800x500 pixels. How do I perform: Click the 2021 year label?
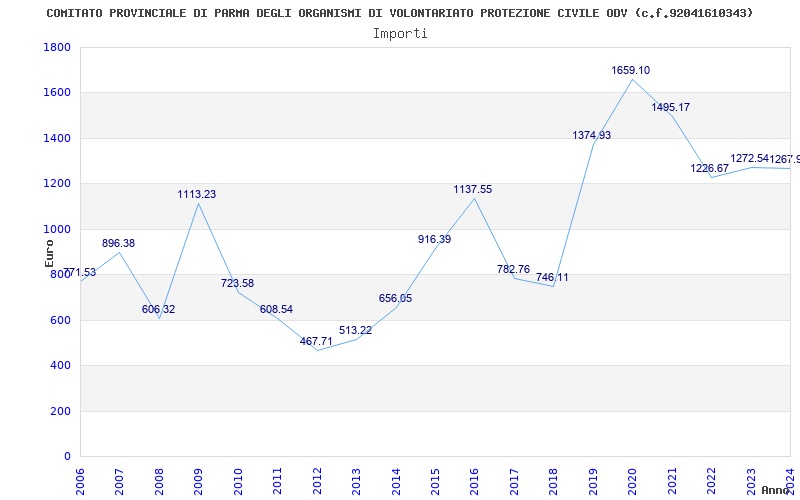pyautogui.click(x=672, y=481)
